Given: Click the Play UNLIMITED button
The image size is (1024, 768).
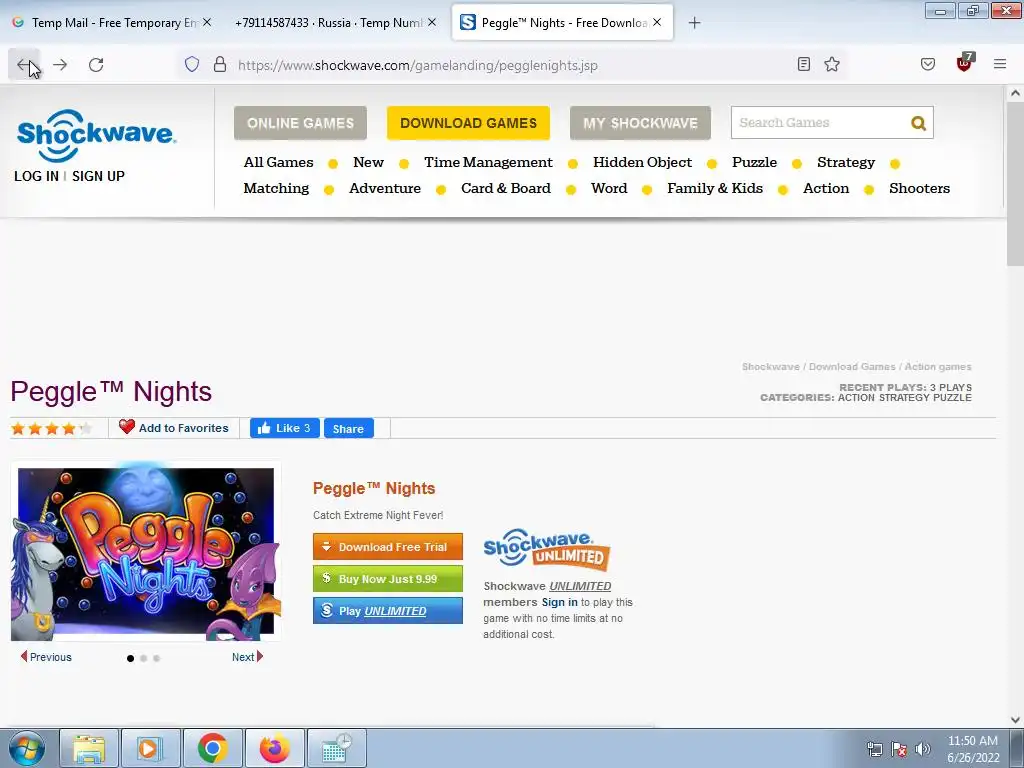Looking at the screenshot, I should tap(388, 611).
